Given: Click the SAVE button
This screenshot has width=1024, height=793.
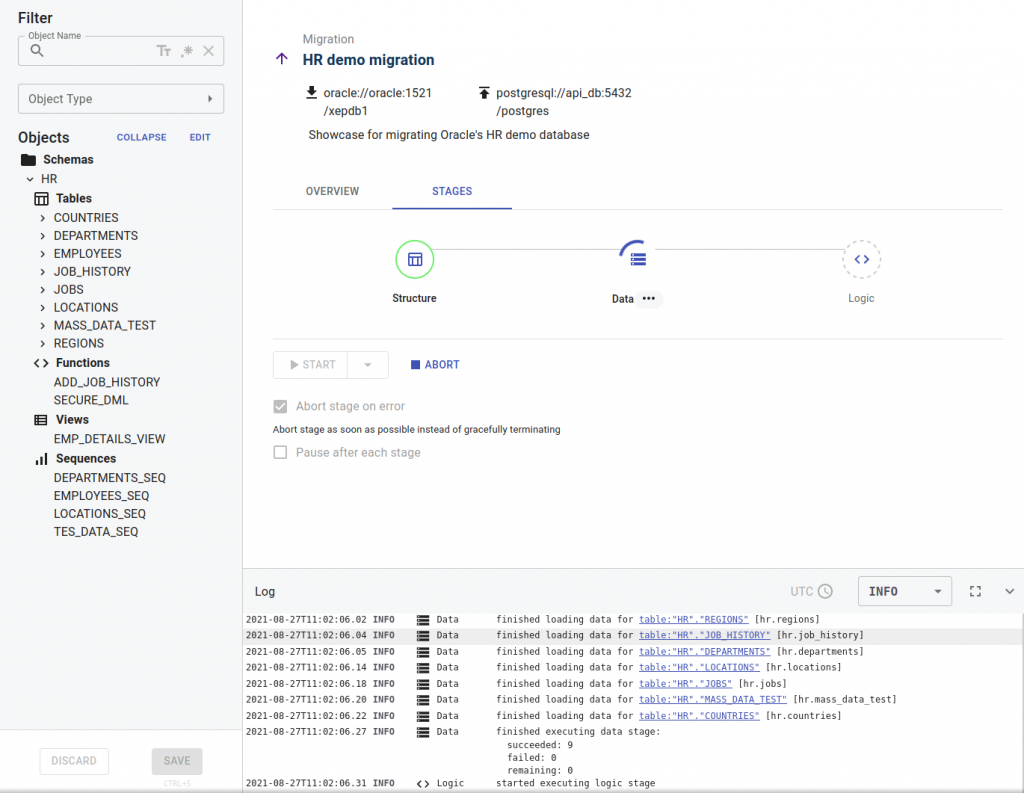Looking at the screenshot, I should 177,761.
